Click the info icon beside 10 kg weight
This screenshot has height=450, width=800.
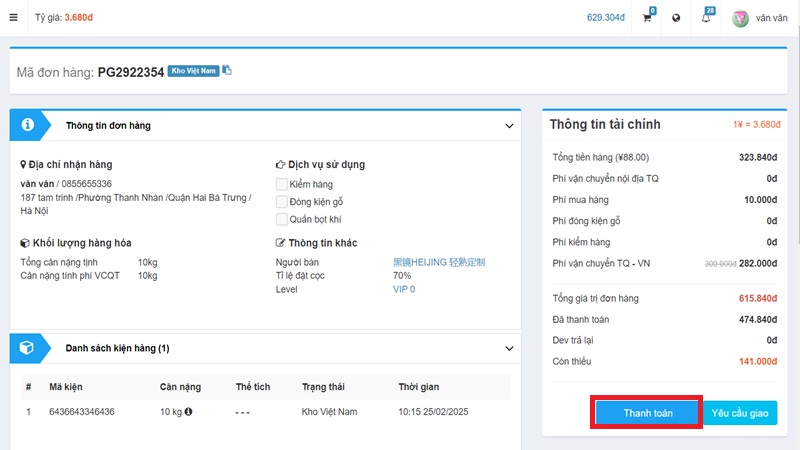point(188,412)
